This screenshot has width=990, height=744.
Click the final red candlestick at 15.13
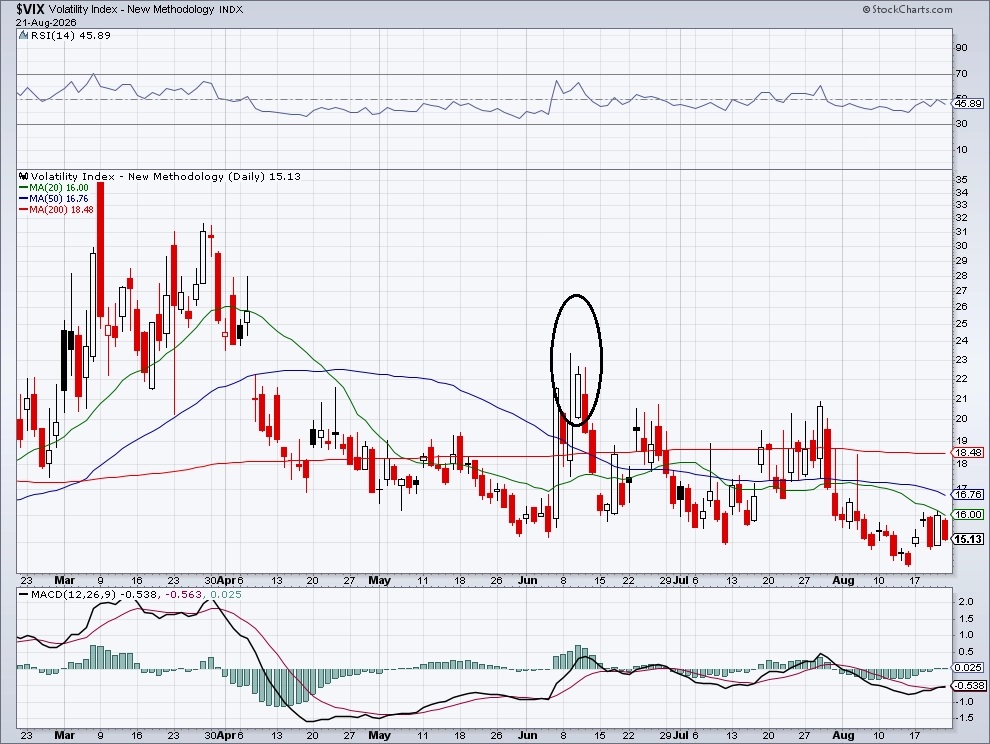945,531
